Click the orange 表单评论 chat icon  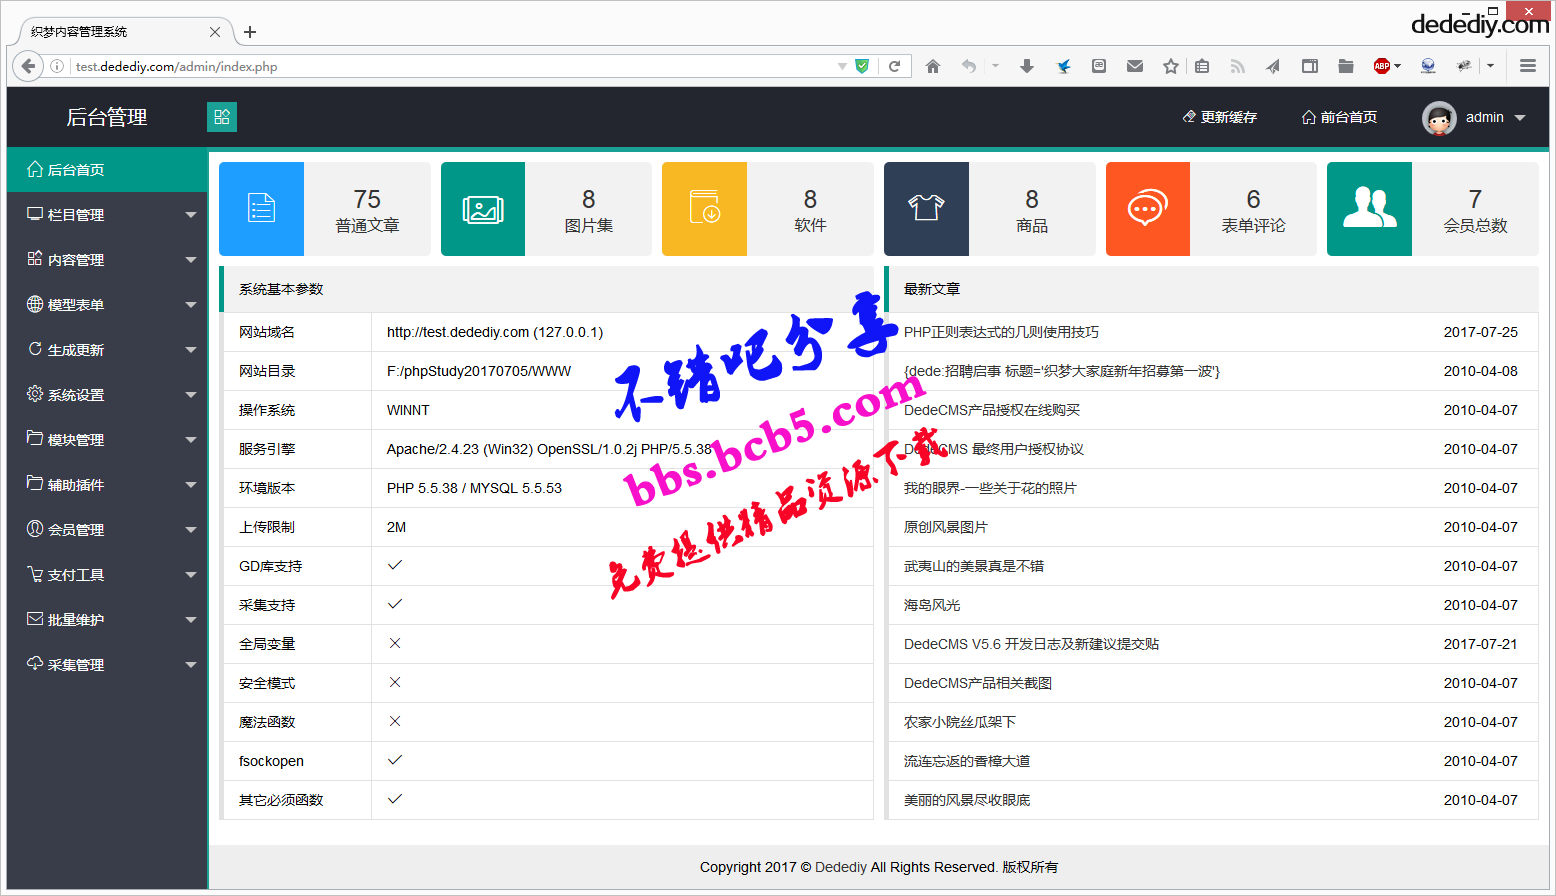click(1148, 209)
